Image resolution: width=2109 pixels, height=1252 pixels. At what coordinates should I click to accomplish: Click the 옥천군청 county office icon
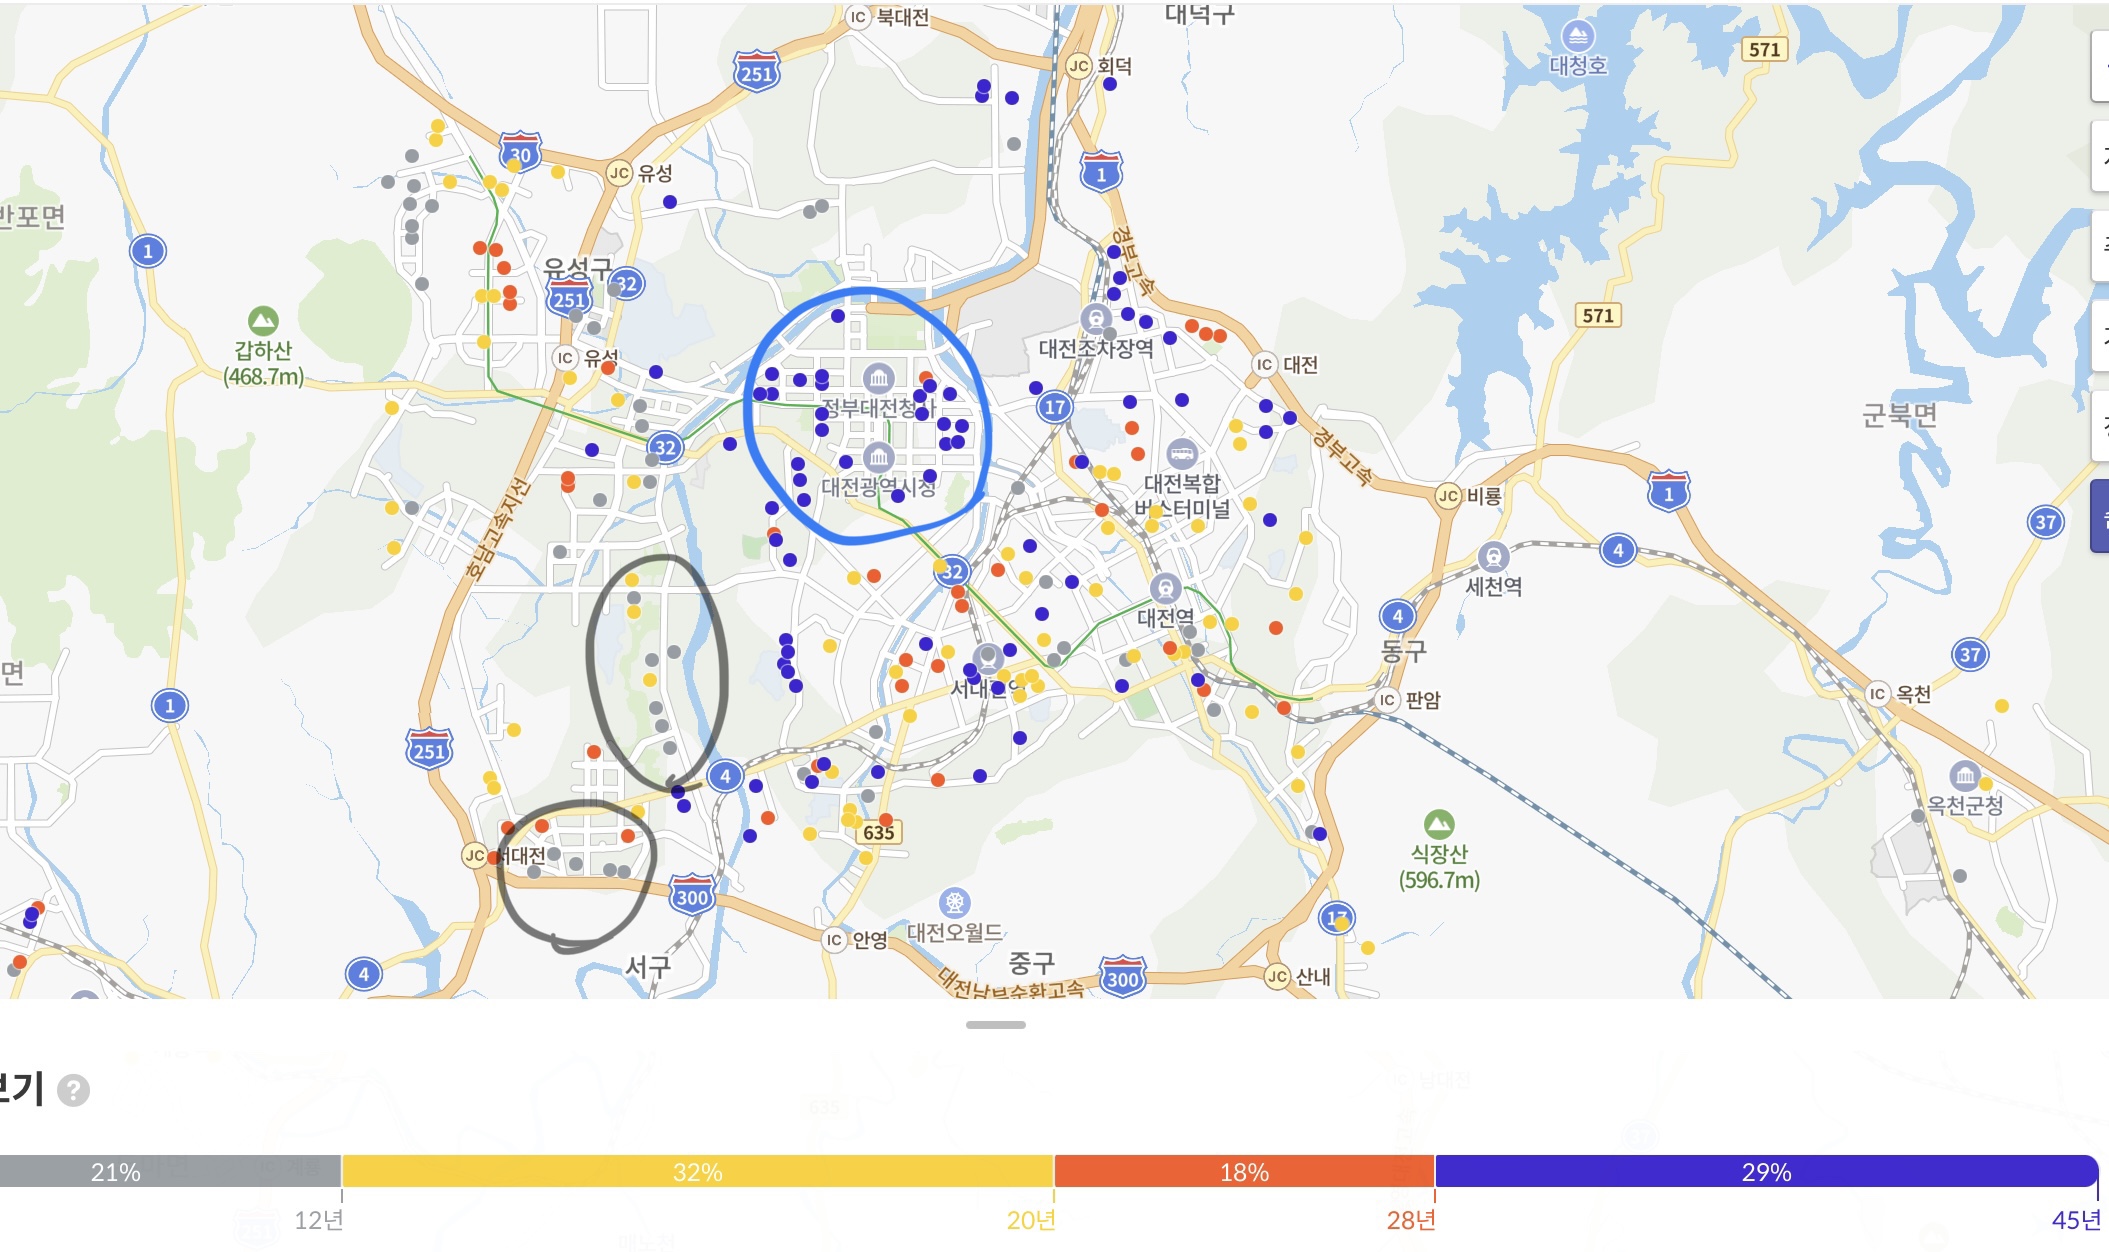1965,775
